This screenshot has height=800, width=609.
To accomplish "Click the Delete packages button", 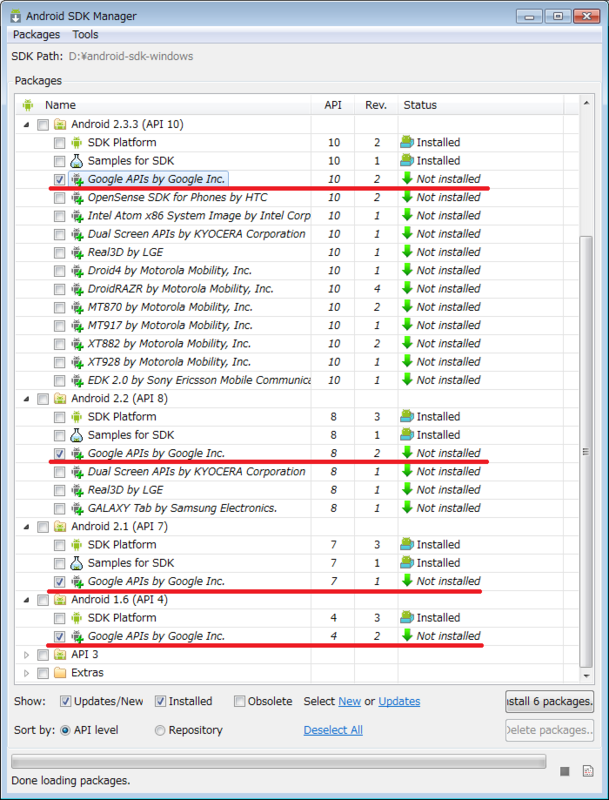I will pyautogui.click(x=549, y=730).
